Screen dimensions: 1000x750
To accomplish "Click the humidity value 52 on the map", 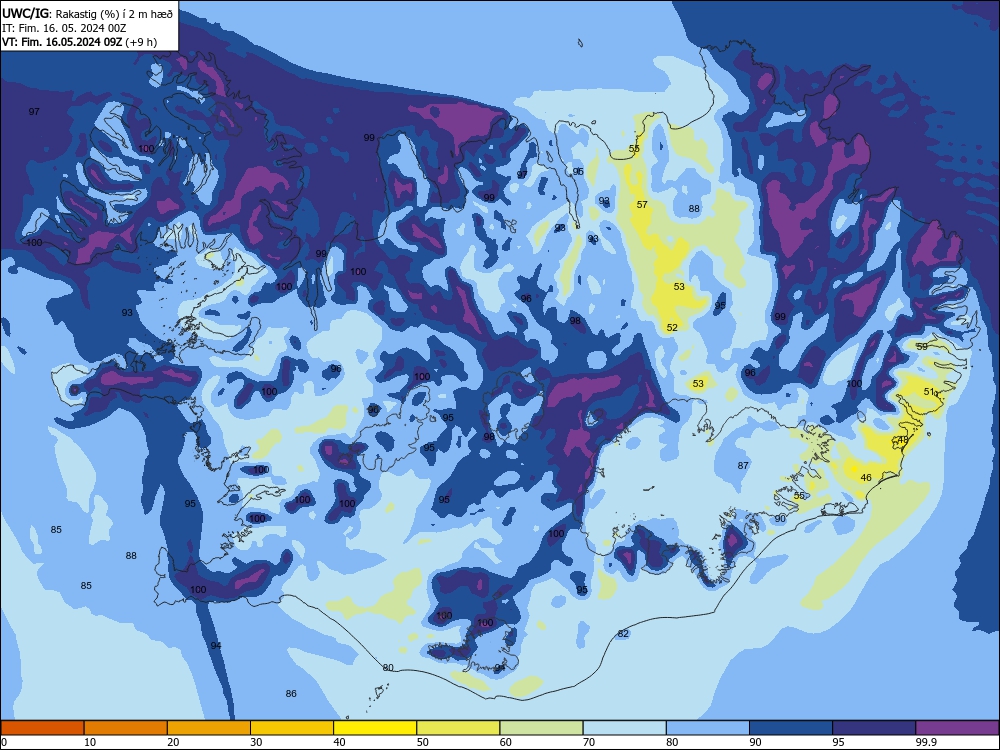I will click(x=672, y=328).
